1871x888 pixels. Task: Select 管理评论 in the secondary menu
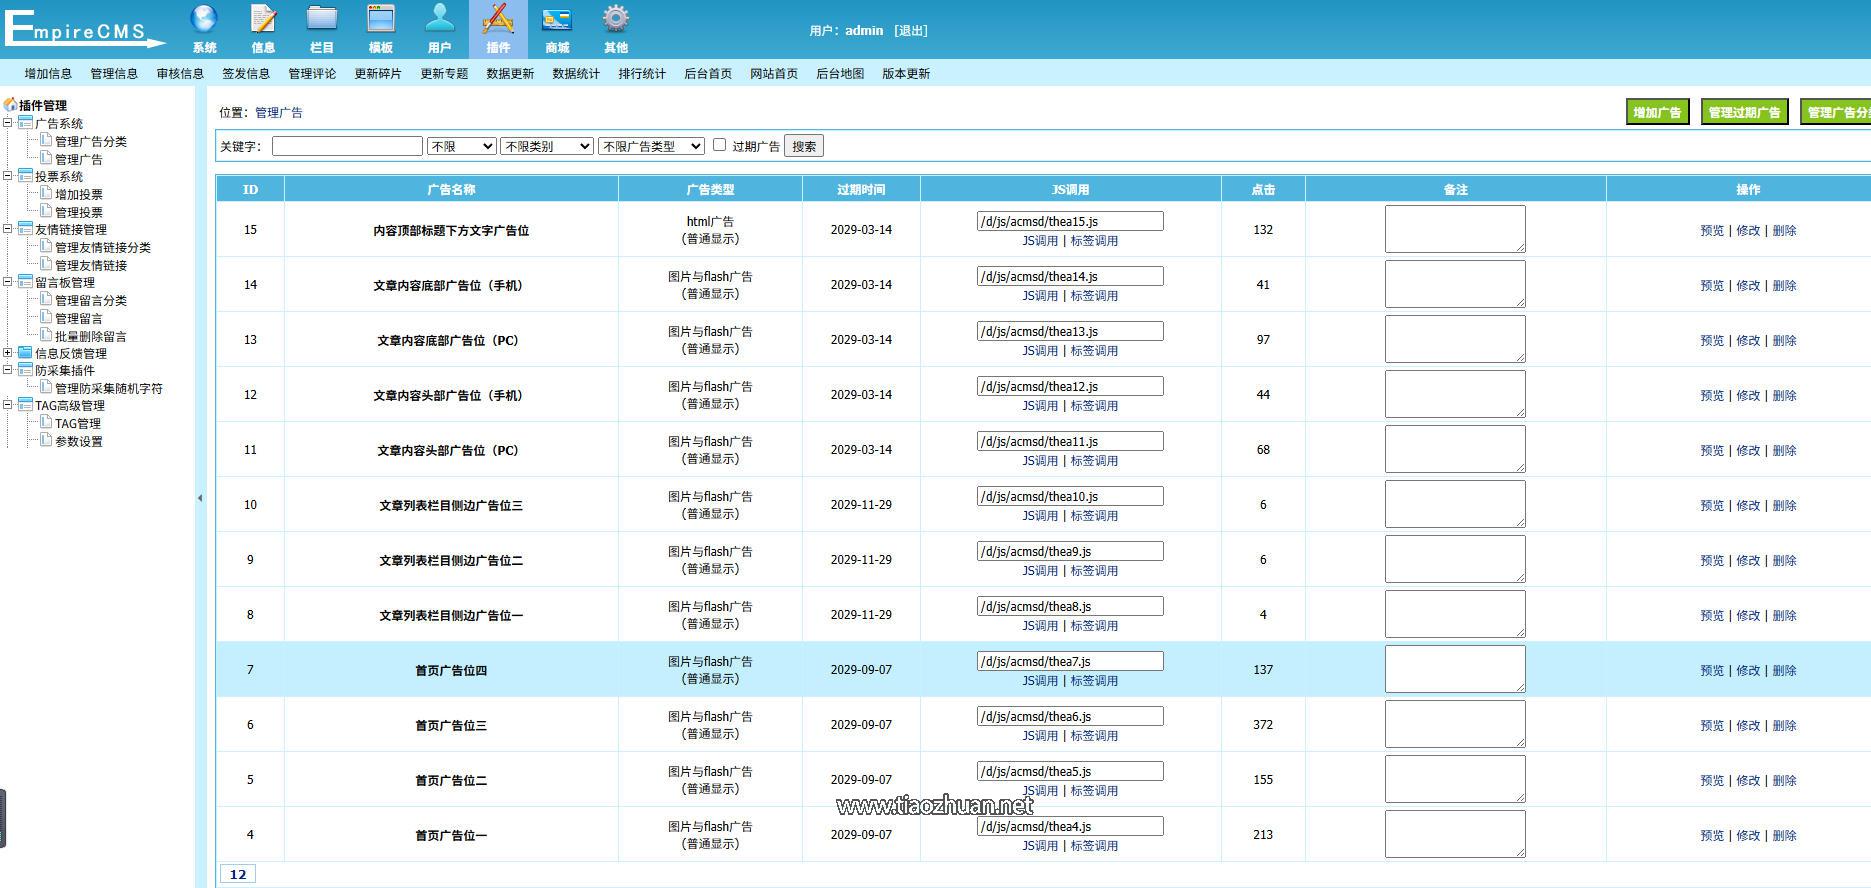coord(312,74)
